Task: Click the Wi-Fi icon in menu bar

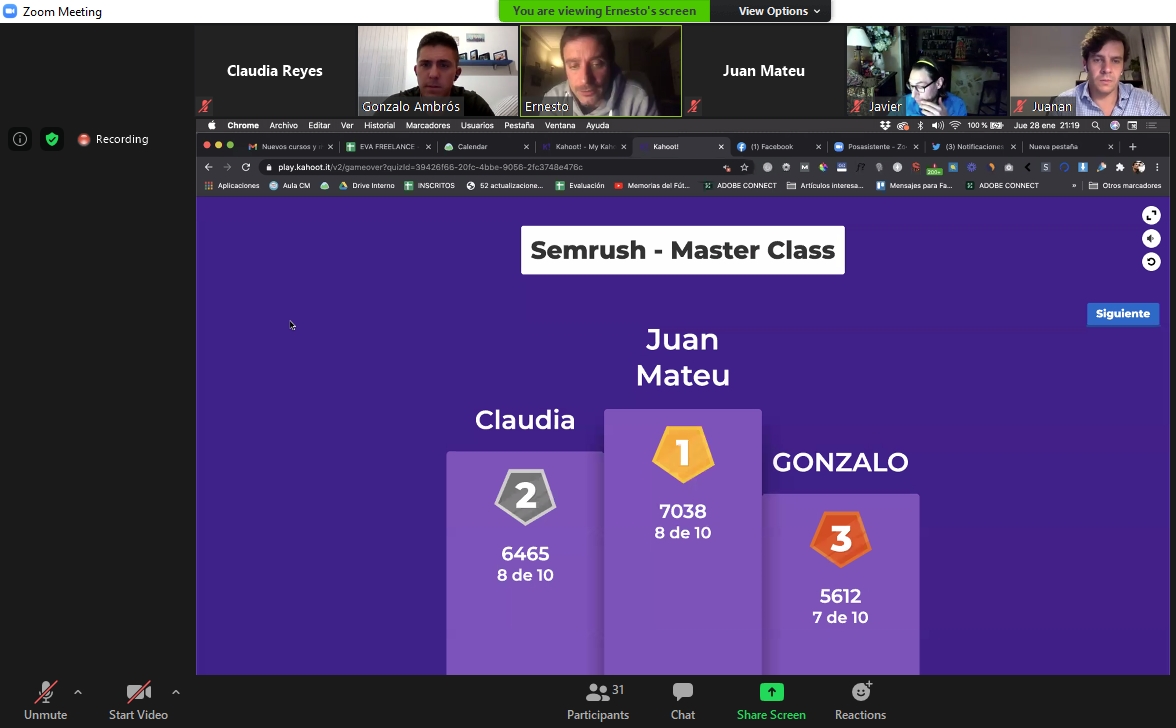Action: [x=955, y=125]
